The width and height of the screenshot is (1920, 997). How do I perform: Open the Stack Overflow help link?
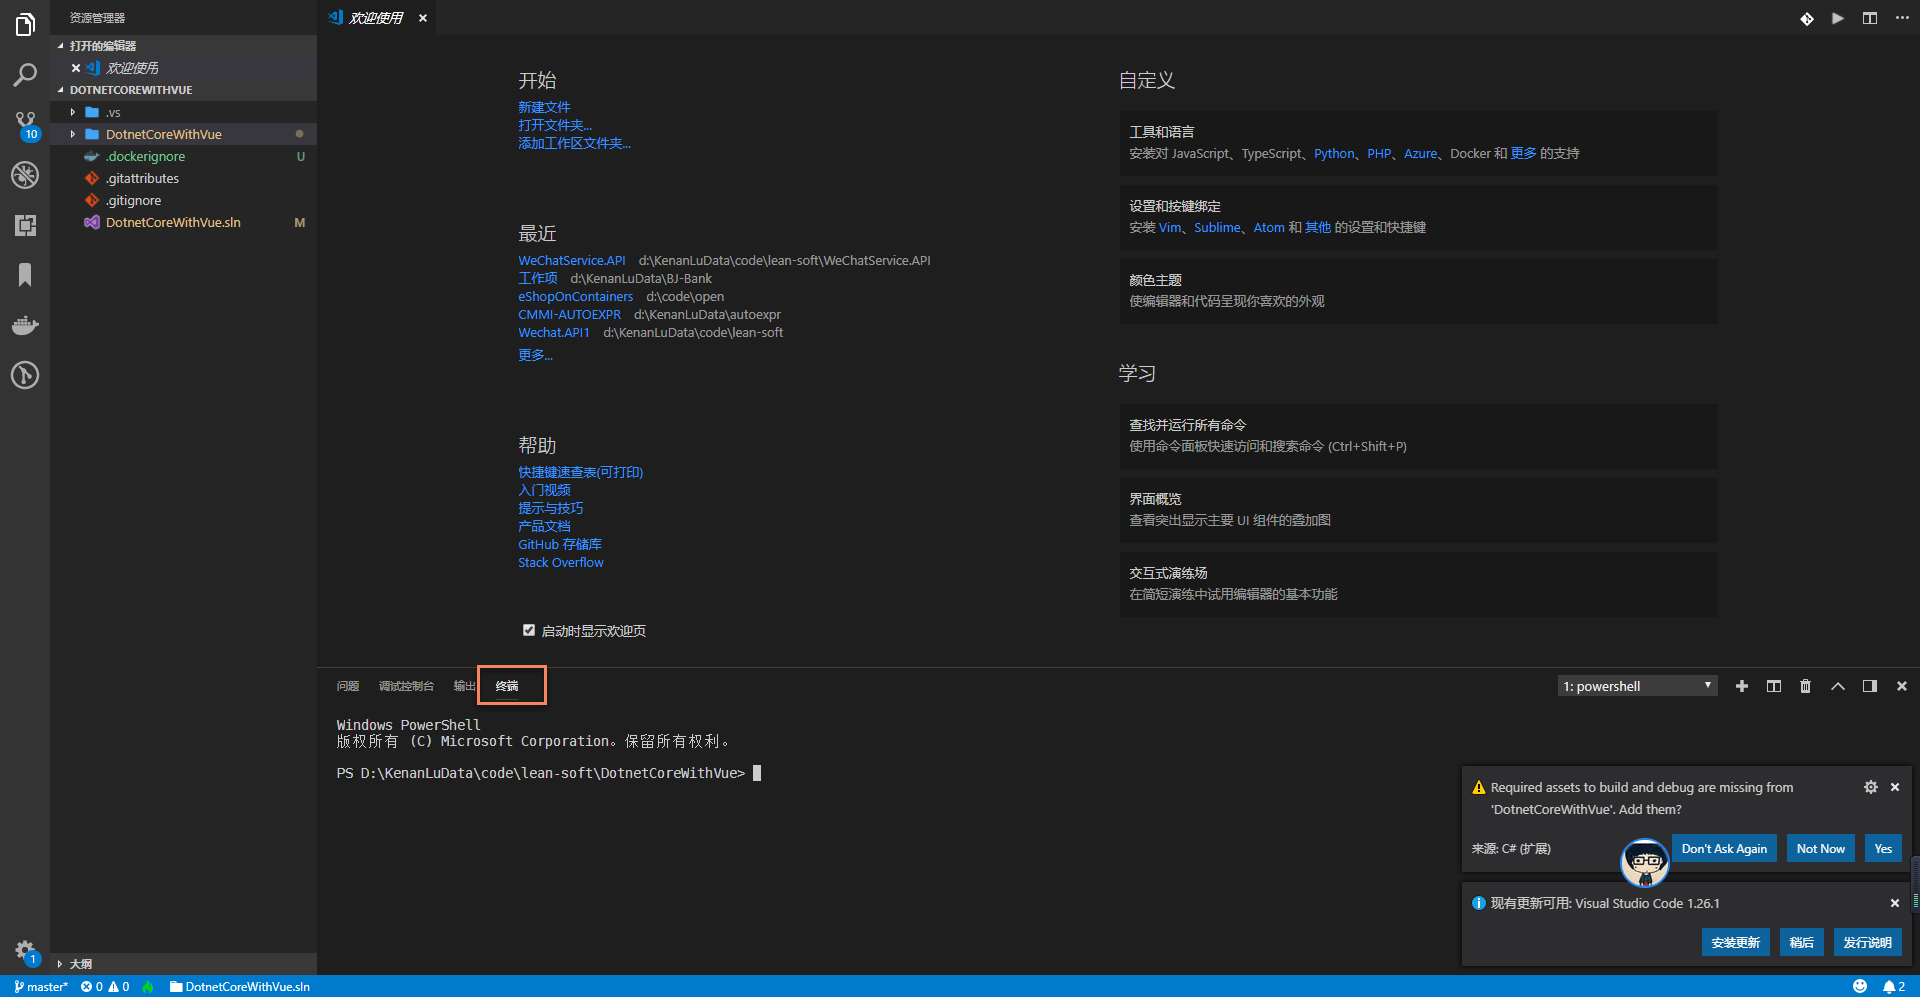[x=561, y=562]
